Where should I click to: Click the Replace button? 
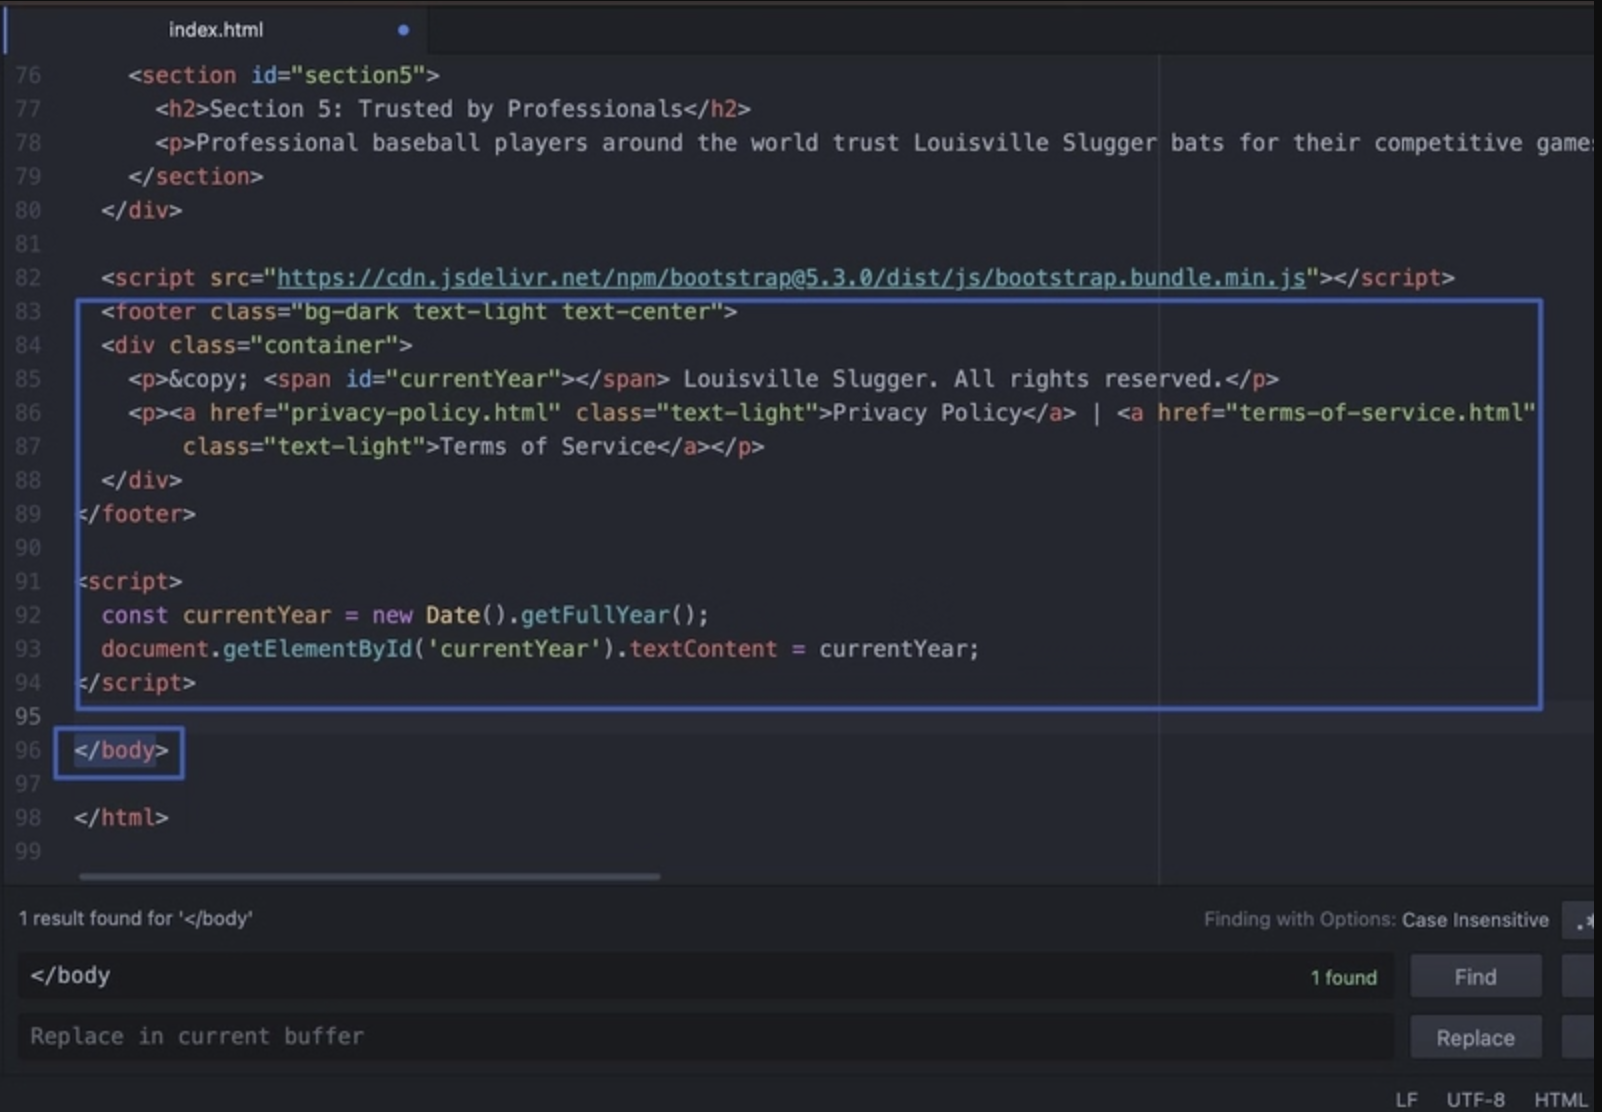(1475, 1038)
